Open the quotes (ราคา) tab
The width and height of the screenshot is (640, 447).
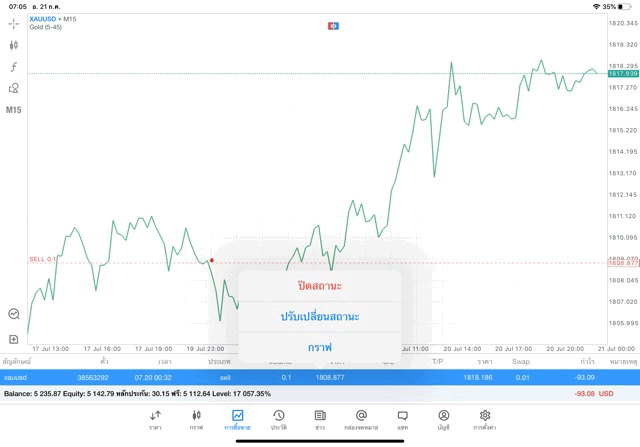point(155,419)
